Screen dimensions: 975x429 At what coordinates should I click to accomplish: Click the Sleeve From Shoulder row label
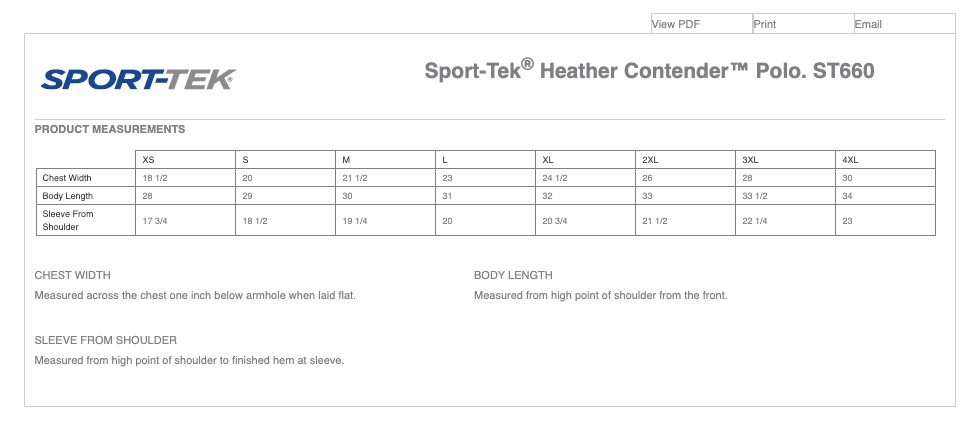pos(67,220)
